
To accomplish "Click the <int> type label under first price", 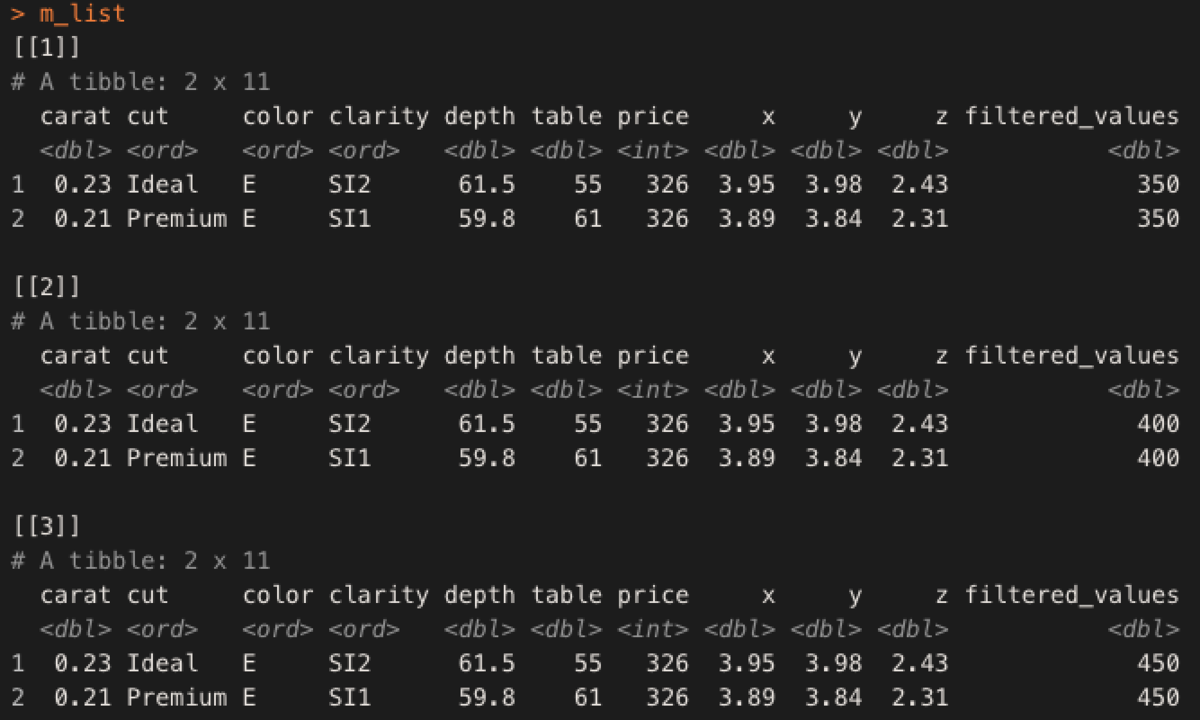I will click(653, 151).
